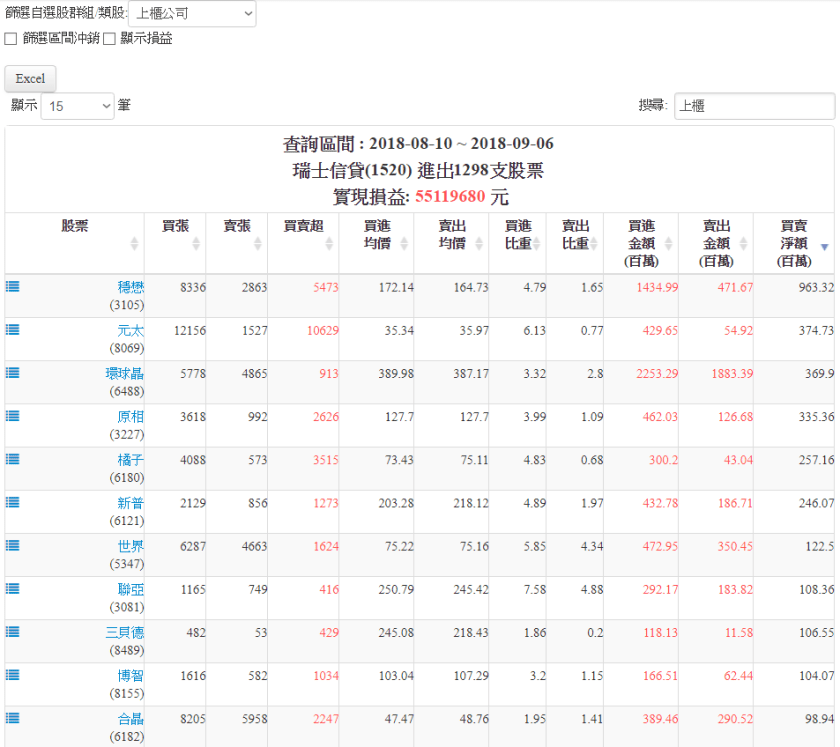Click the list icon beside 元太 (8069)
This screenshot has width=840, height=747.
pos(13,329)
